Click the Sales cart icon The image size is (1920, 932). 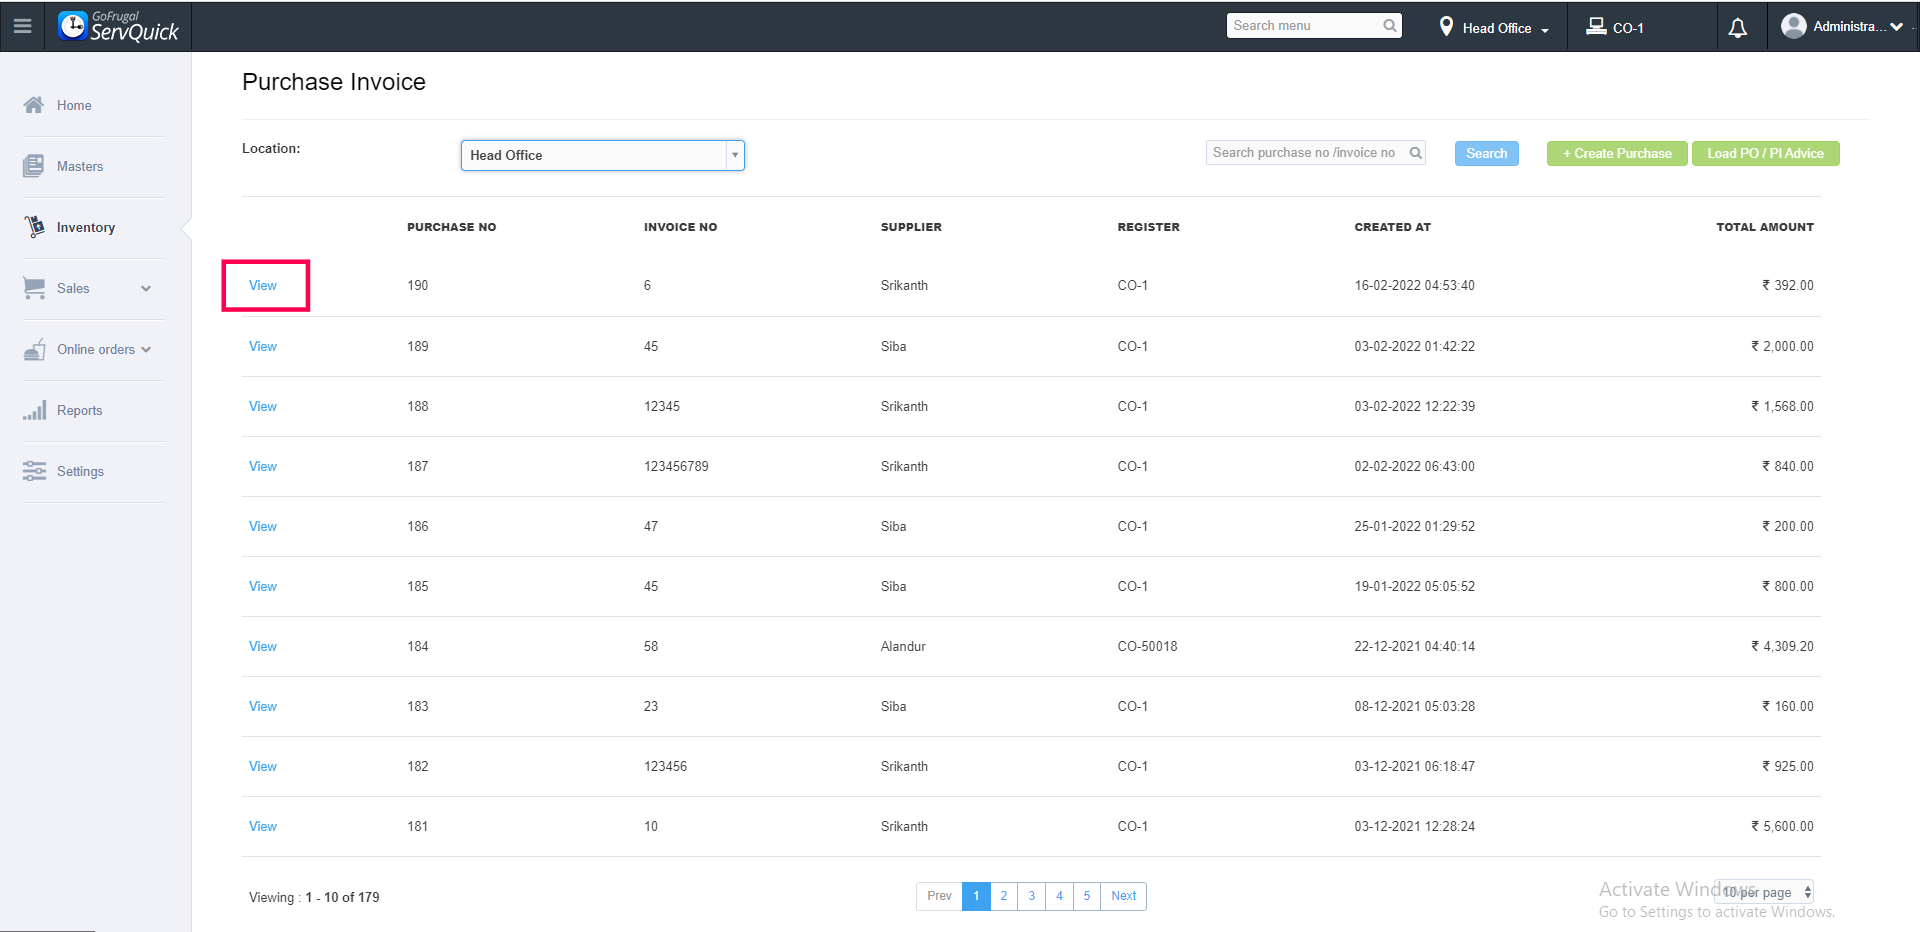pos(34,288)
